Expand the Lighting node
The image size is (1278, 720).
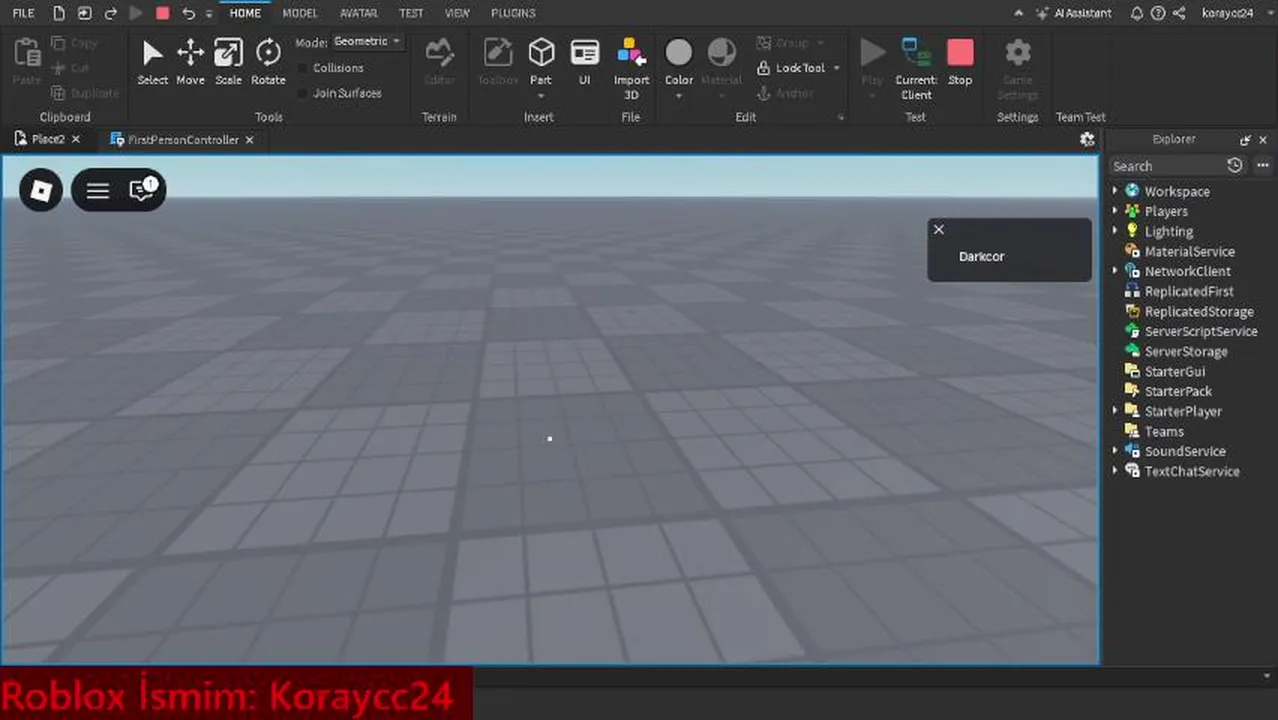(x=1115, y=231)
